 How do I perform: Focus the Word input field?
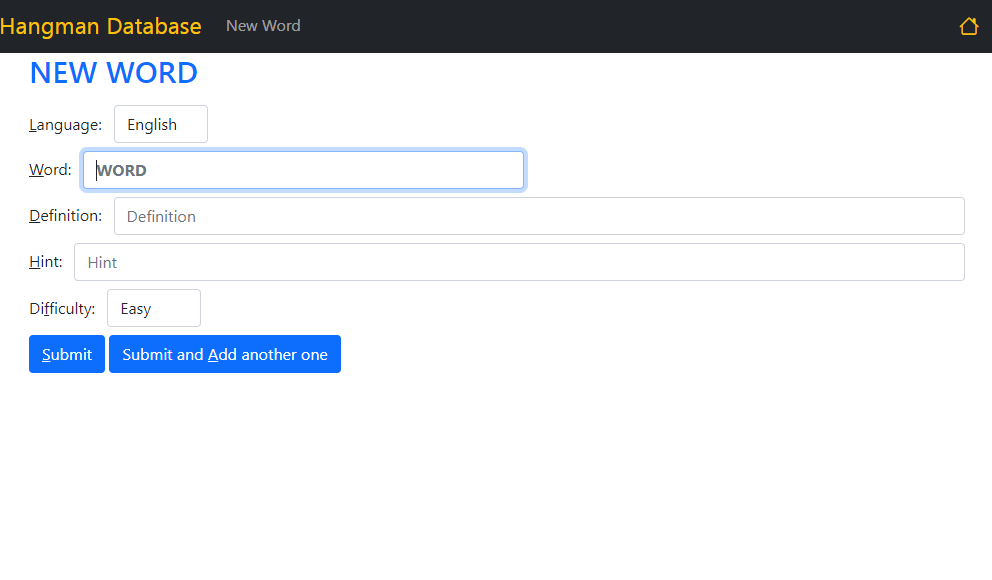(x=304, y=170)
